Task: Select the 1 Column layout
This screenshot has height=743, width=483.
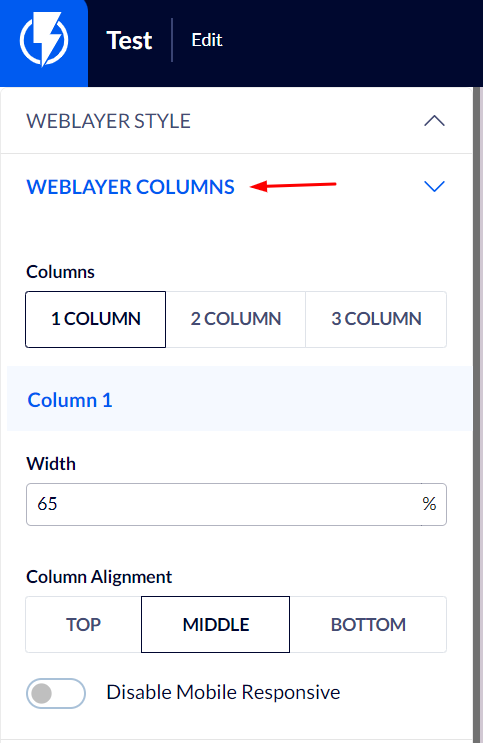Action: (96, 319)
